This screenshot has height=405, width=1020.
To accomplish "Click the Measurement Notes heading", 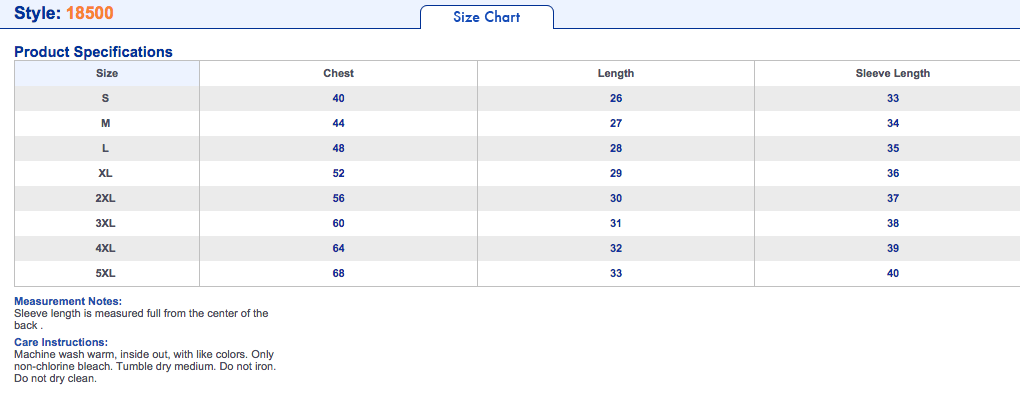I will point(68,302).
